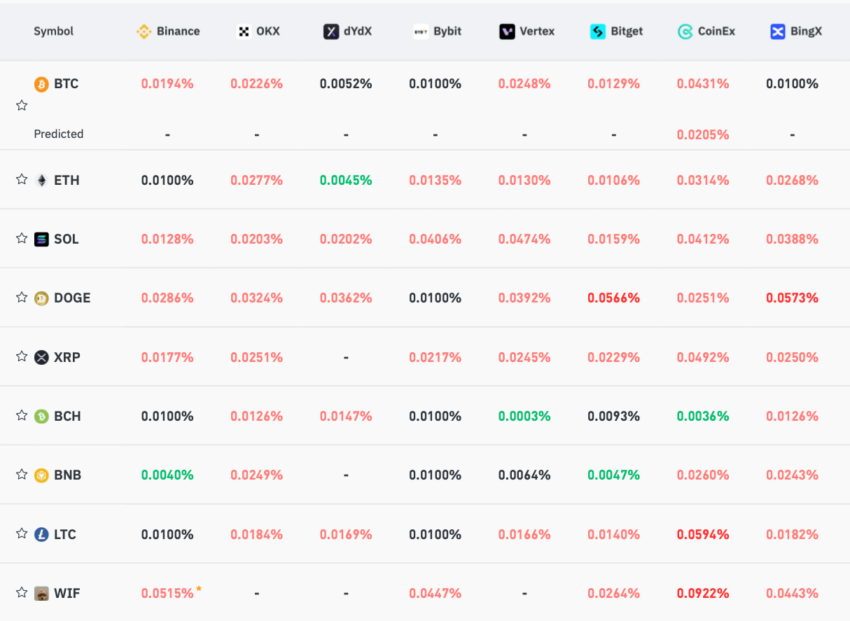
Task: Click the Bybit exchange logo icon
Action: (x=421, y=32)
